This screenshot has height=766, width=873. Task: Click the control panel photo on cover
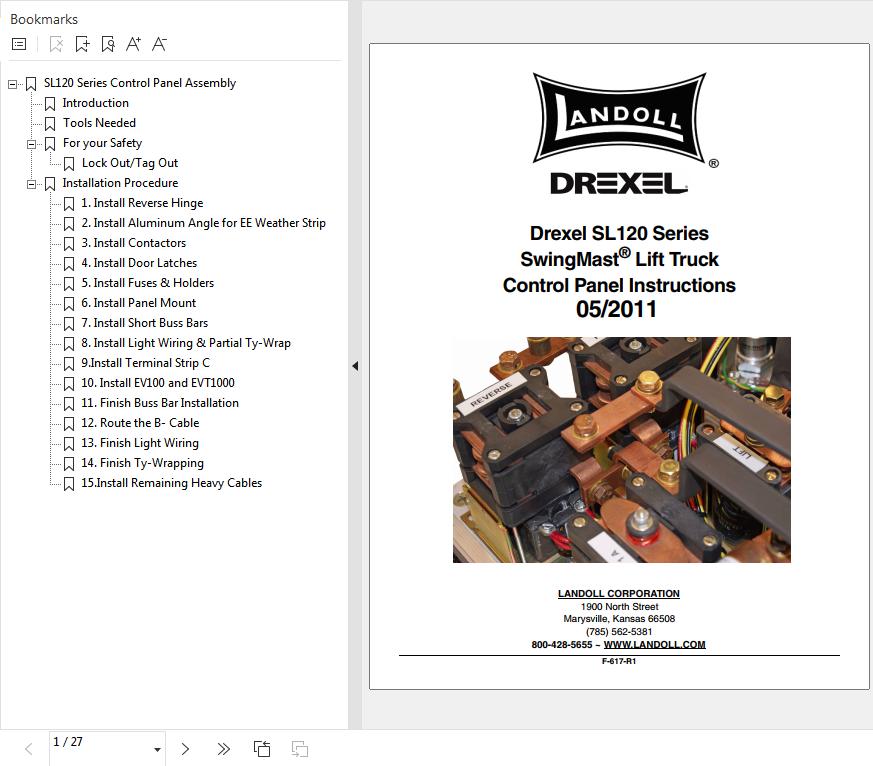click(x=622, y=450)
